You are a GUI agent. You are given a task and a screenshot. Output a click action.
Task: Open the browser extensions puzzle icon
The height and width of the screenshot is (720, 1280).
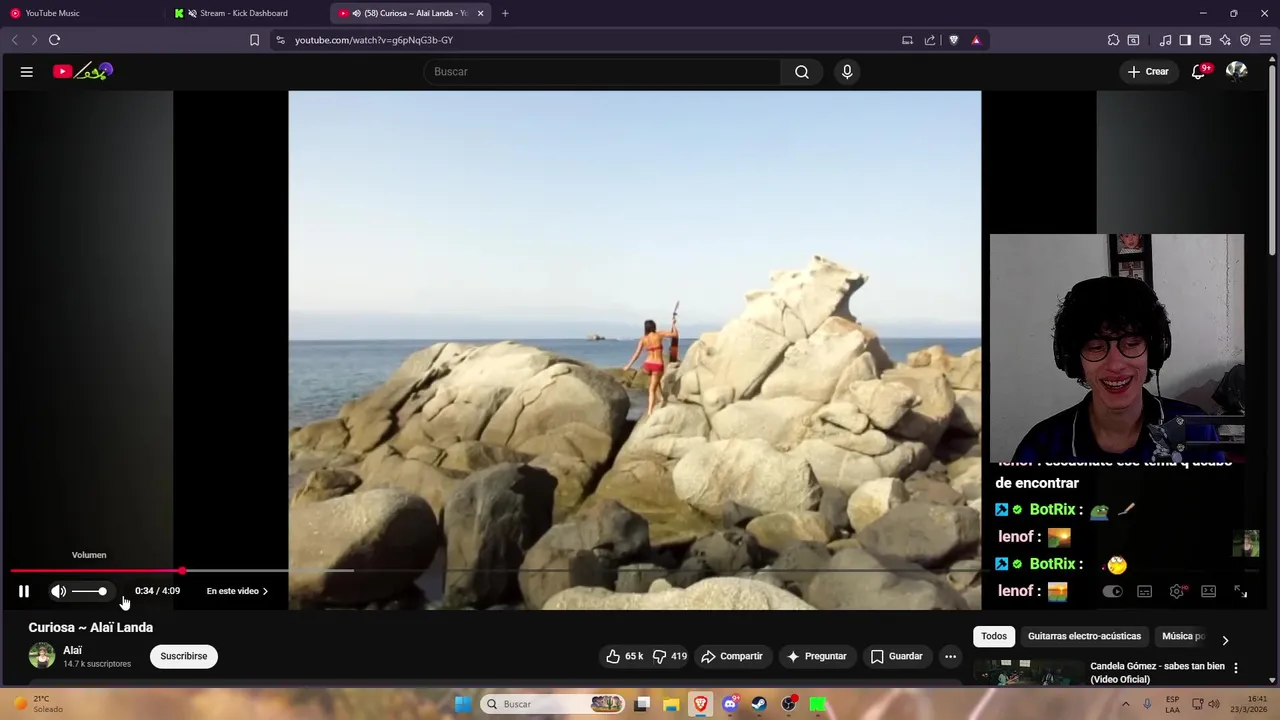1113,40
